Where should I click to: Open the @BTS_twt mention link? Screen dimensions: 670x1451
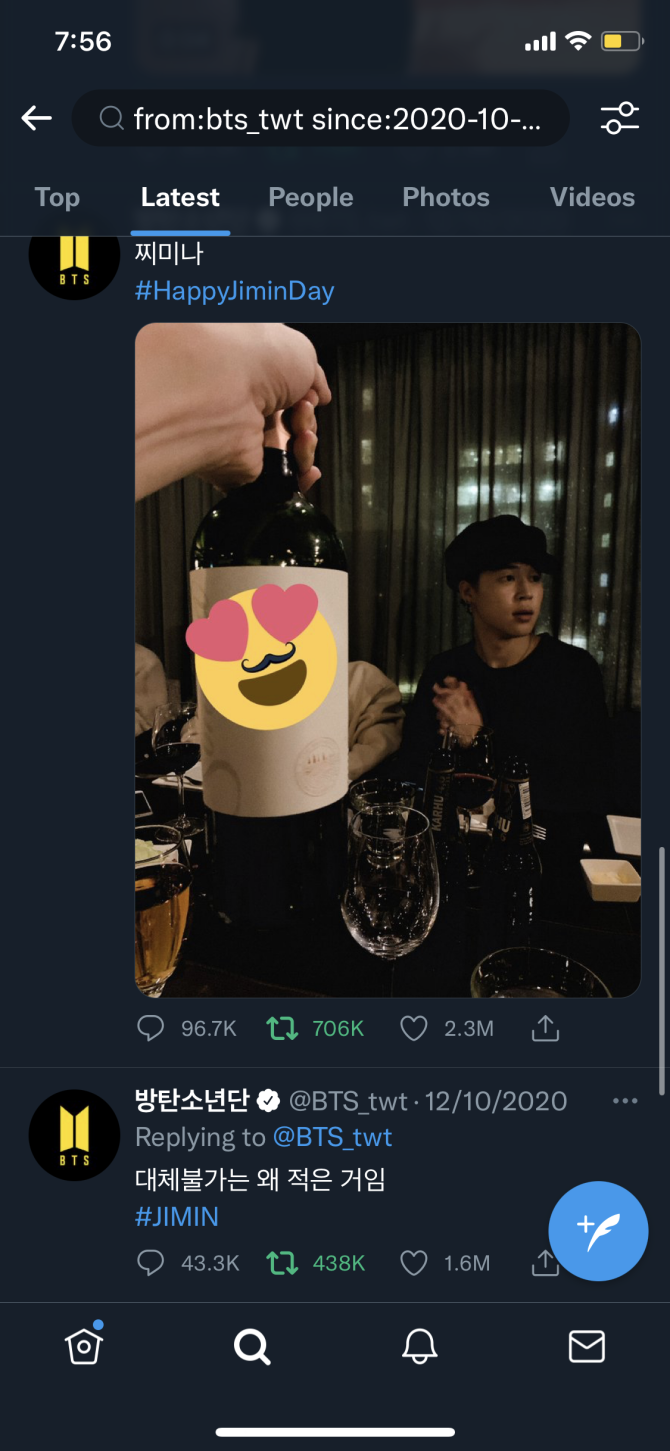[x=332, y=1137]
